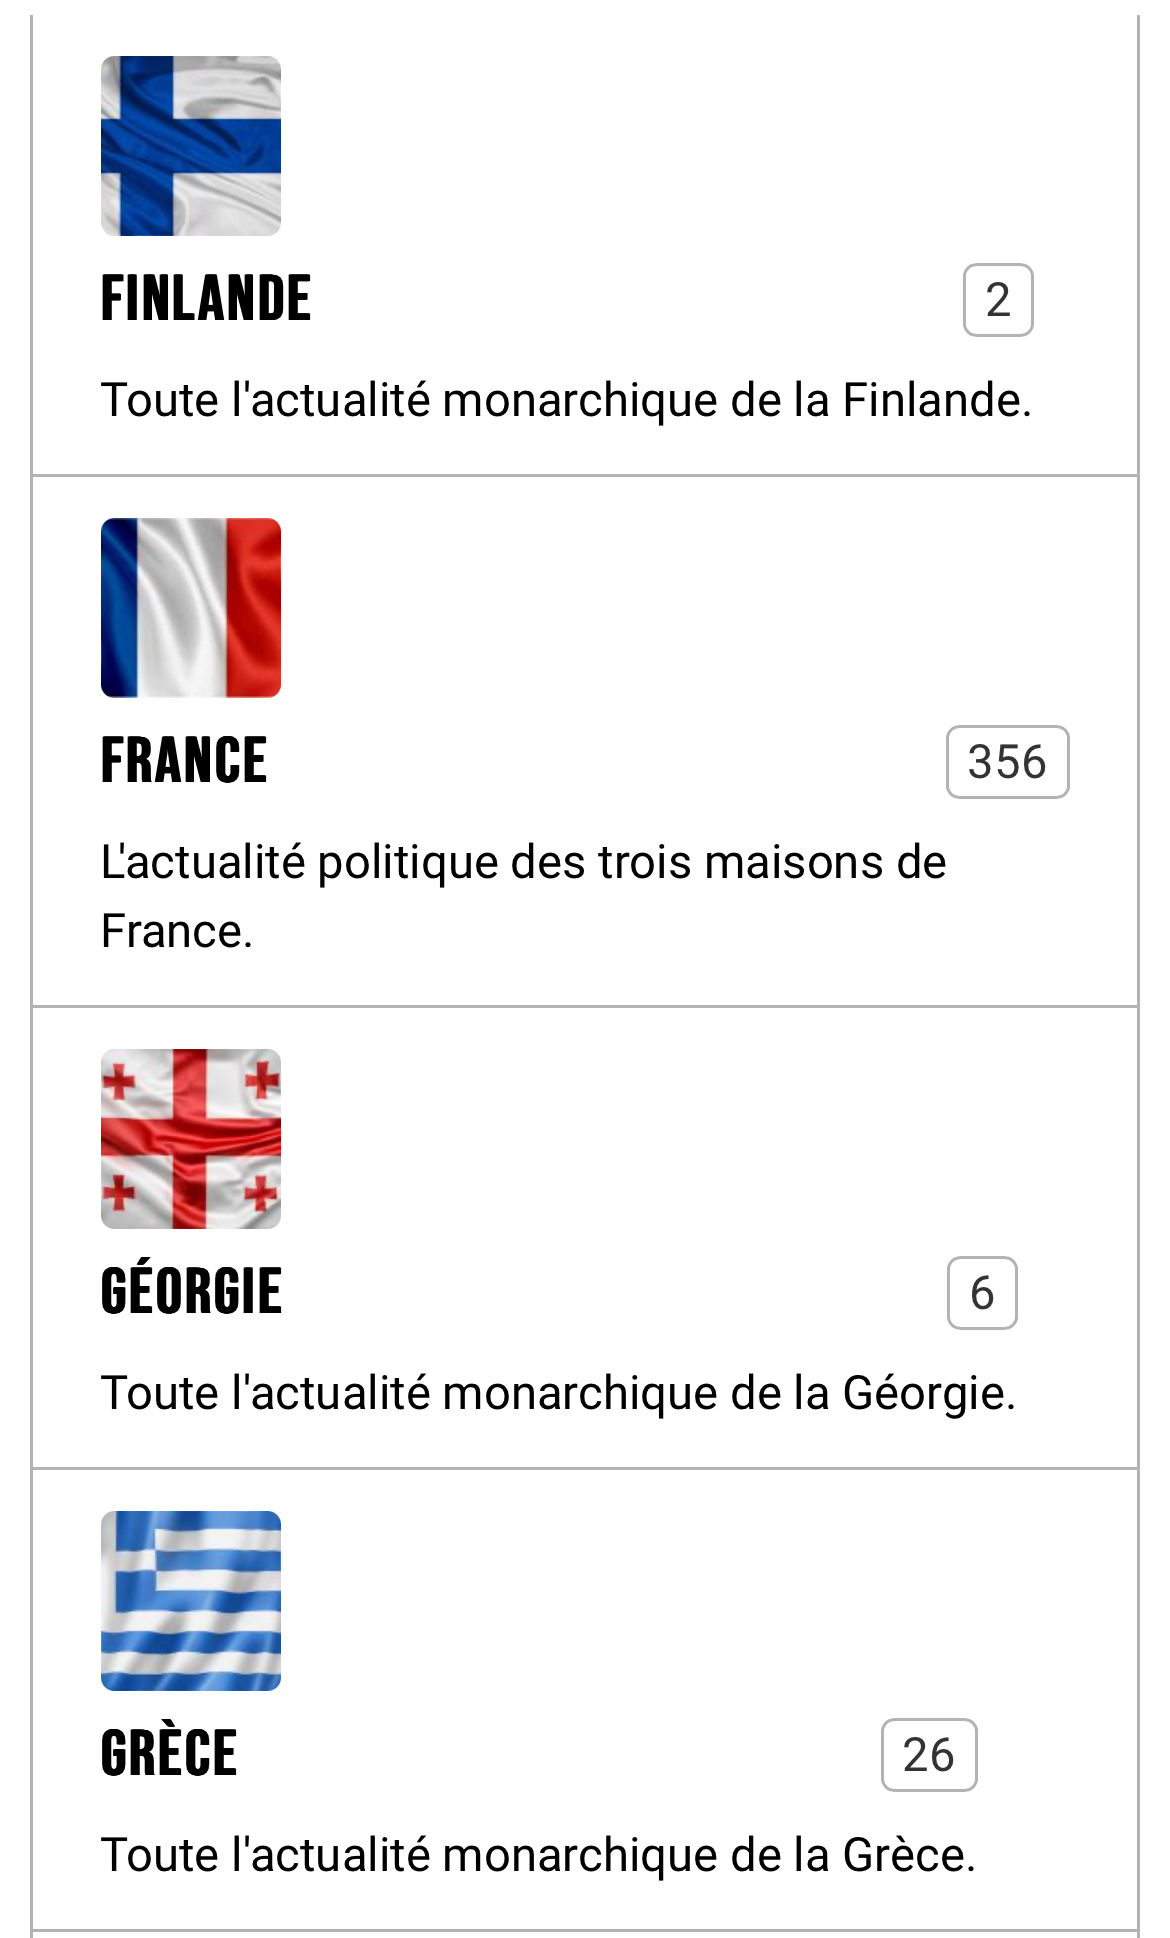Click the Greece flag icon
Screen dimensions: 1170x1938
(191, 1601)
